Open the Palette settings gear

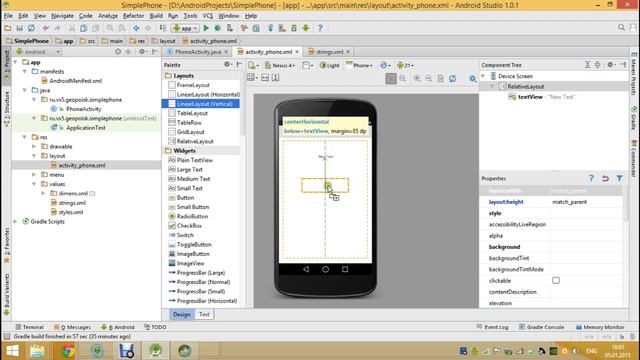coord(227,64)
